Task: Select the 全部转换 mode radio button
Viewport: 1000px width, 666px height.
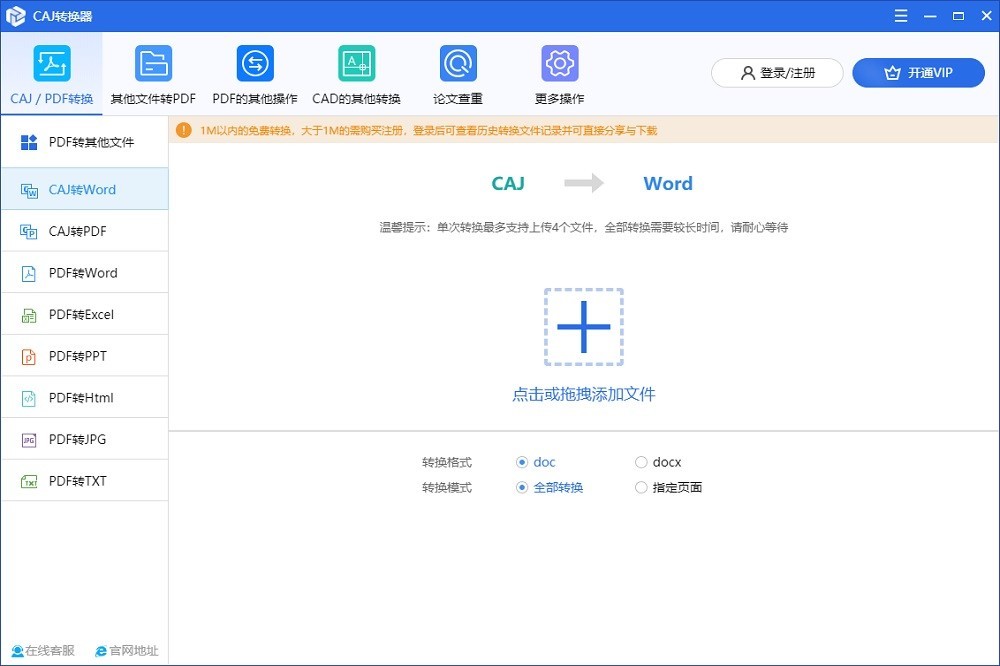Action: [x=522, y=488]
